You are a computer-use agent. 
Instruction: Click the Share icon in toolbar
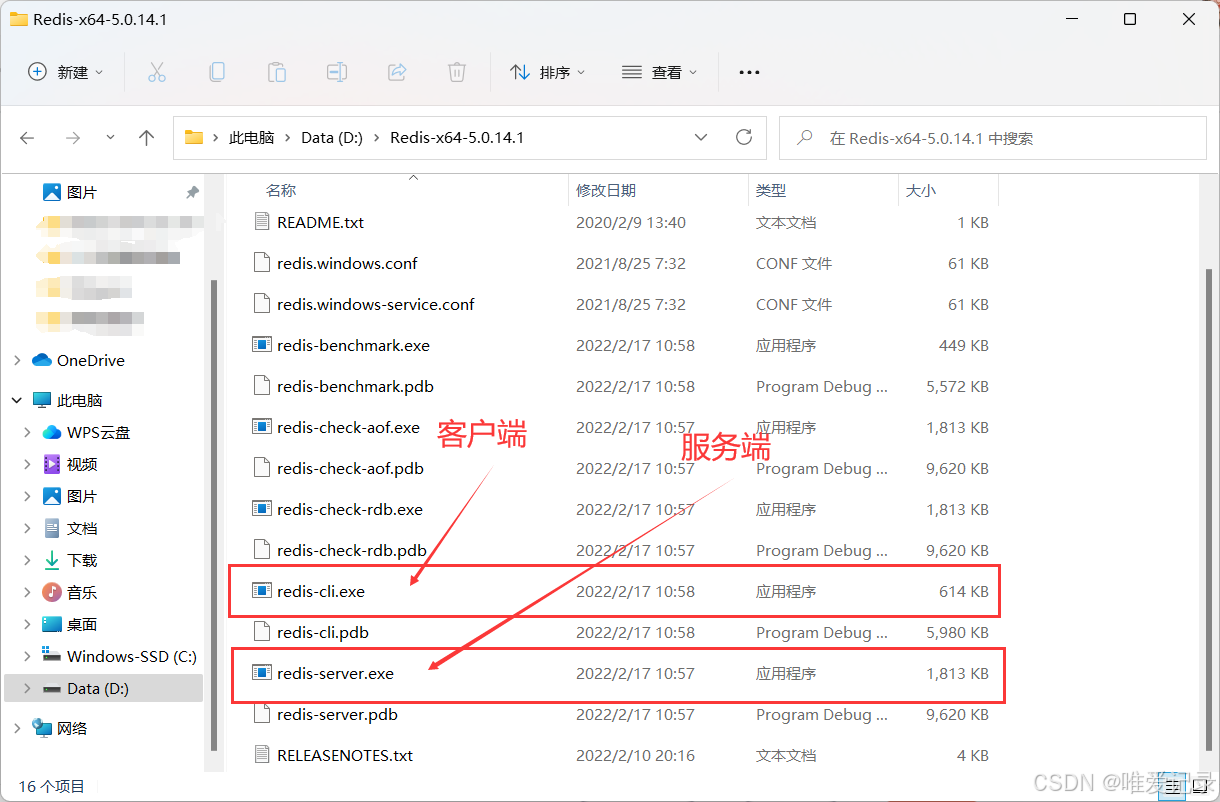coord(397,72)
